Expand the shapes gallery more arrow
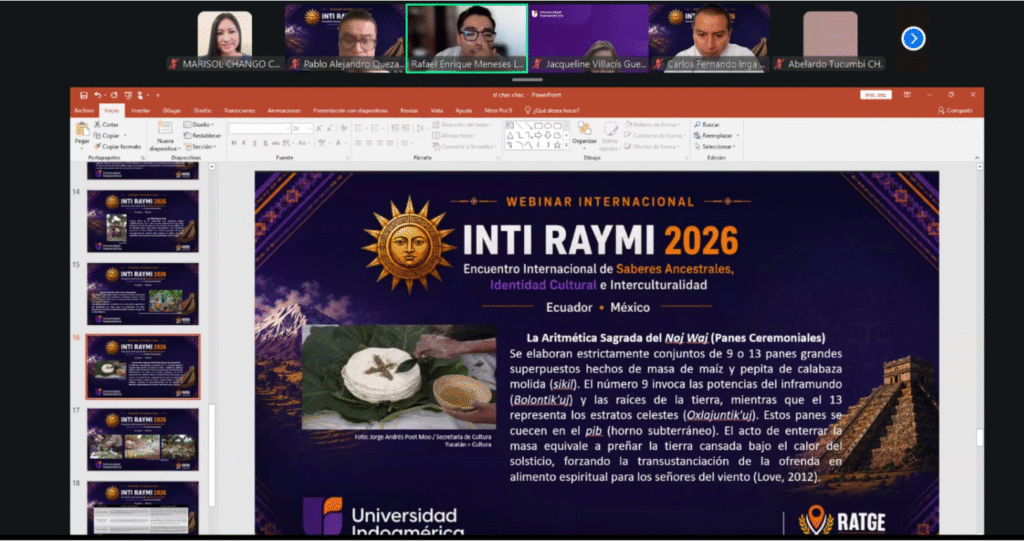This screenshot has height=541, width=1024. (566, 145)
